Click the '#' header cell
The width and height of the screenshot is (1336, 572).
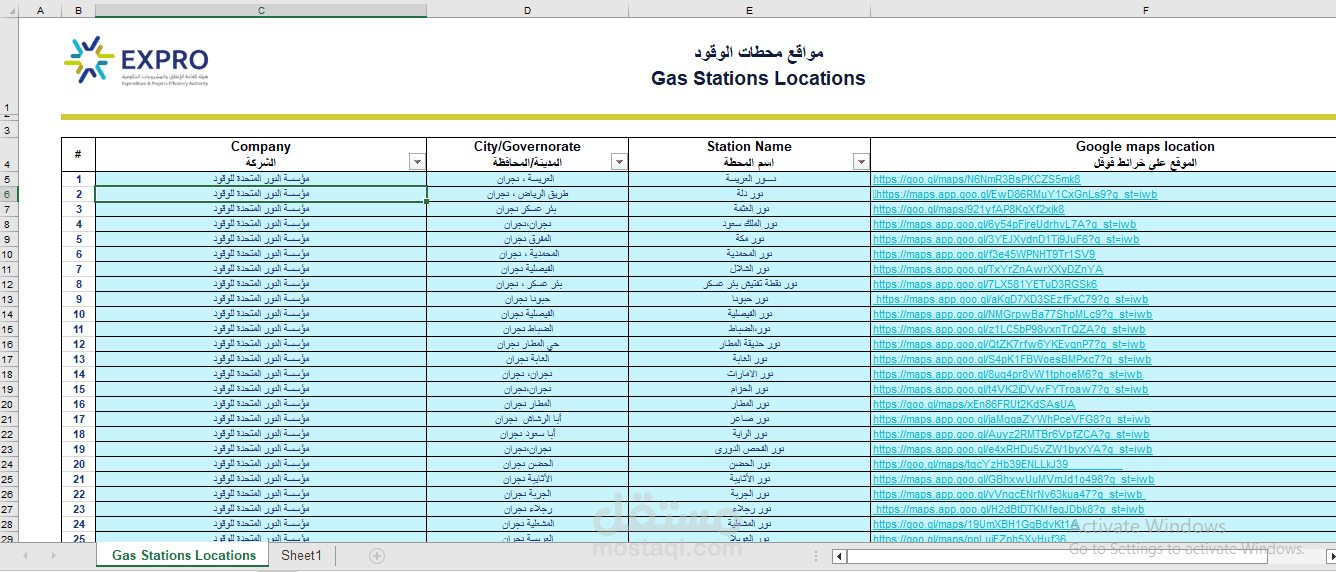coord(78,154)
